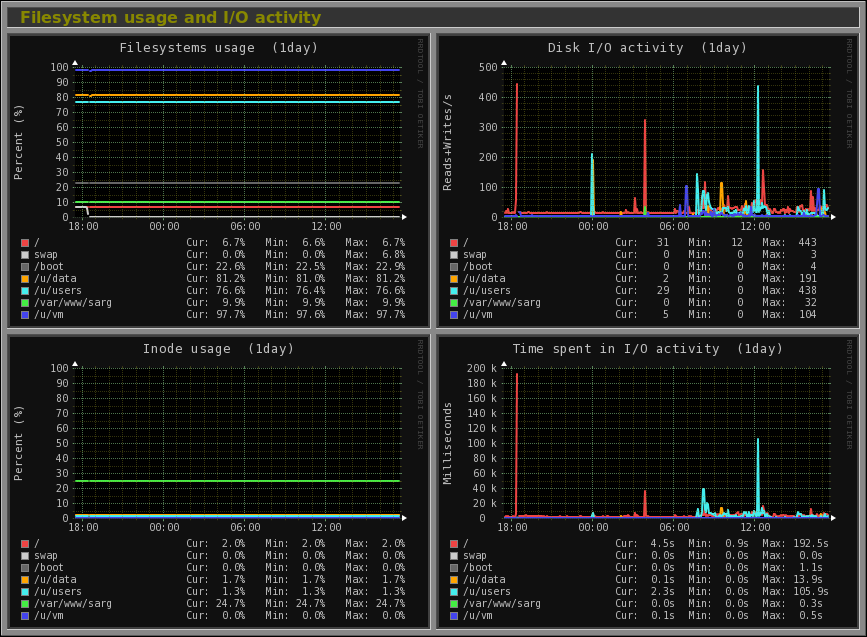Open the Inode usage graph plot
Image resolution: width=867 pixels, height=637 pixels.
(x=238, y=443)
